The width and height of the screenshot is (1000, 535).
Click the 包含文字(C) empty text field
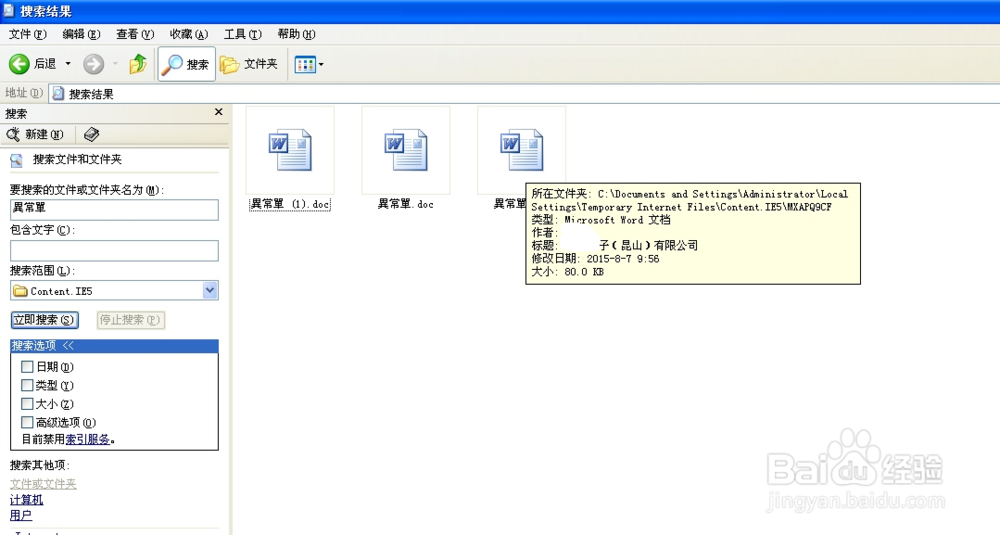114,250
